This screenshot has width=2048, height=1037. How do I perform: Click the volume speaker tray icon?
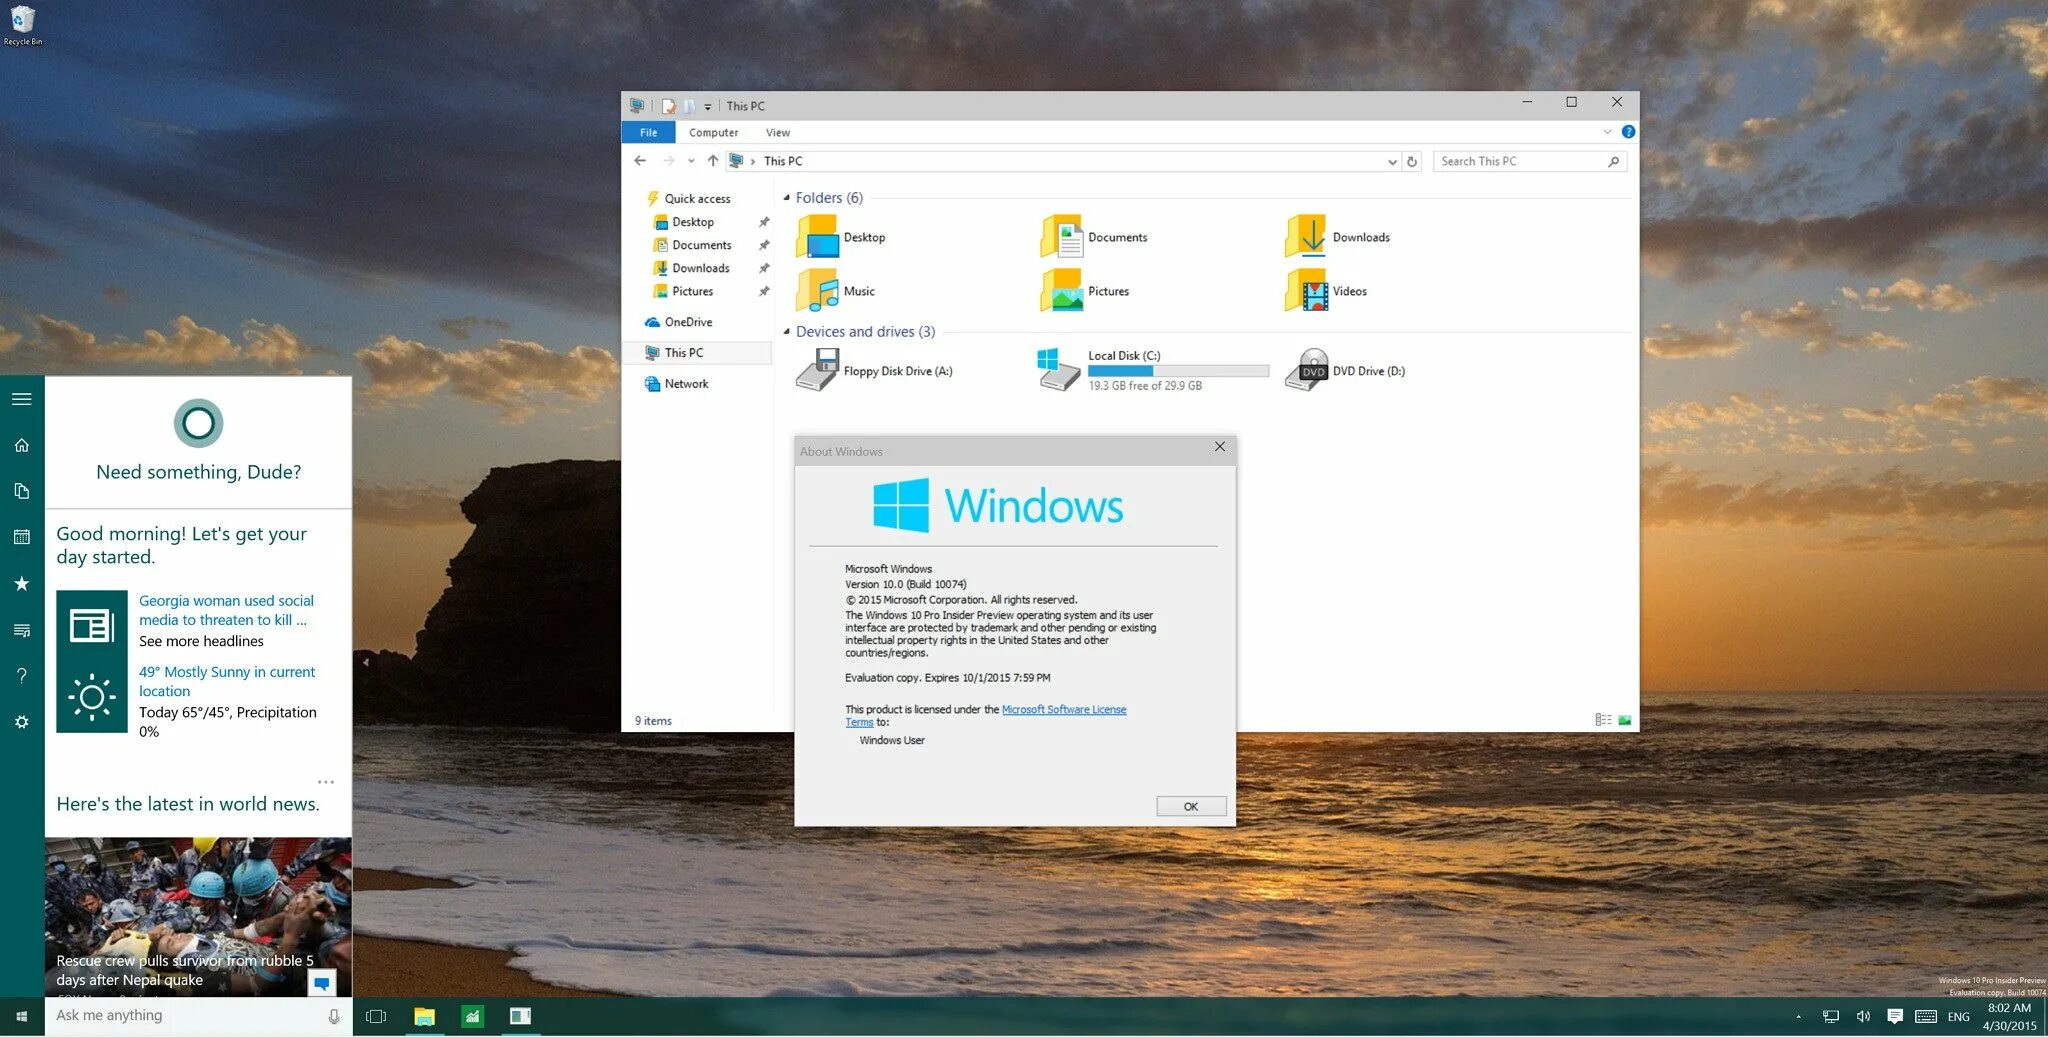tap(1863, 1016)
